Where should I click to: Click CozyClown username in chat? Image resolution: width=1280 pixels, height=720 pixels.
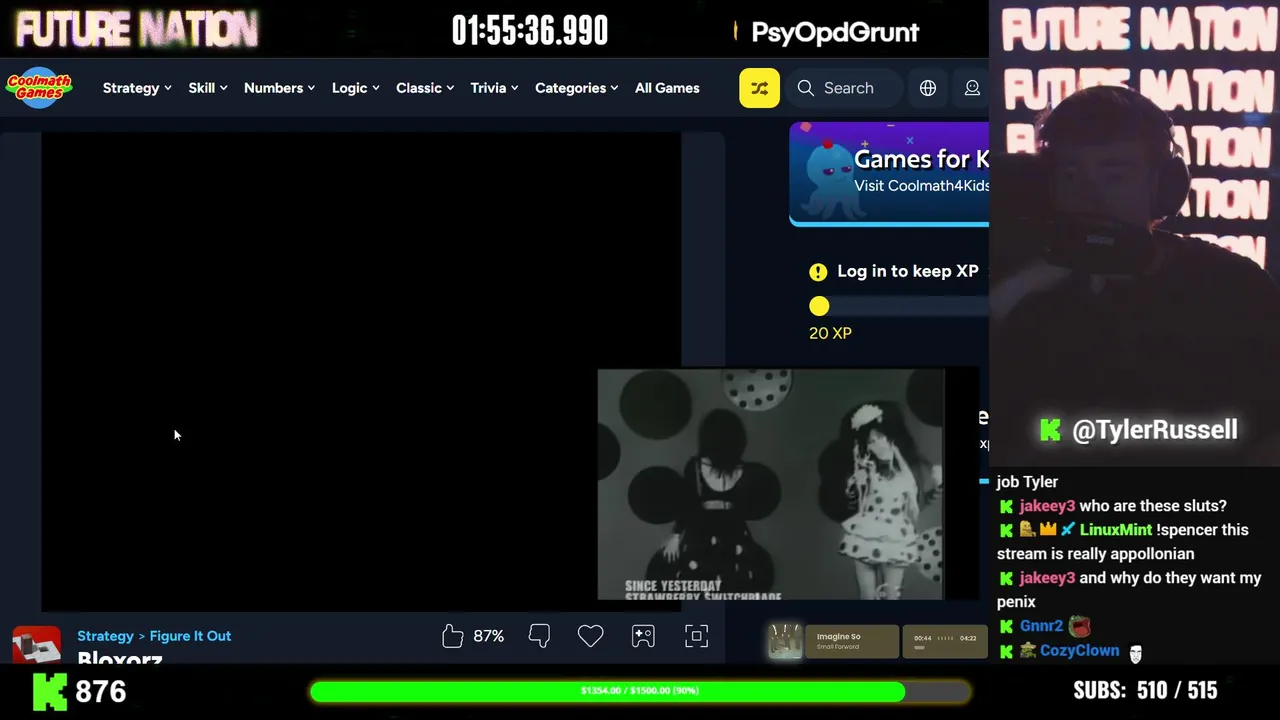[1079, 650]
